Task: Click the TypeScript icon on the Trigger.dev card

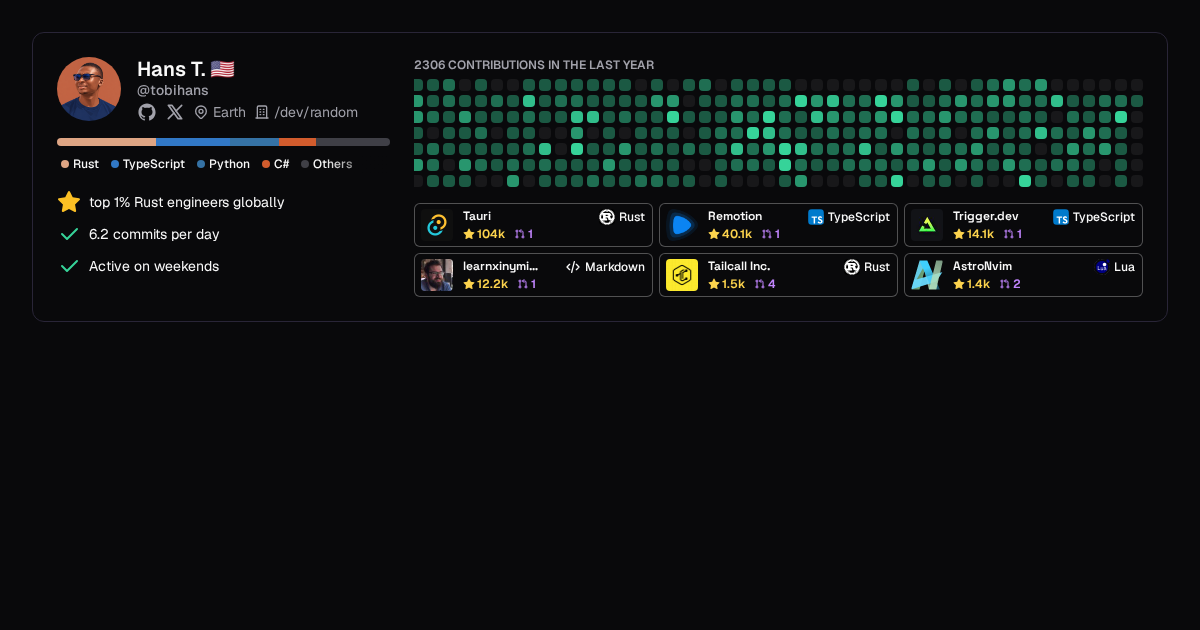Action: (x=1061, y=217)
